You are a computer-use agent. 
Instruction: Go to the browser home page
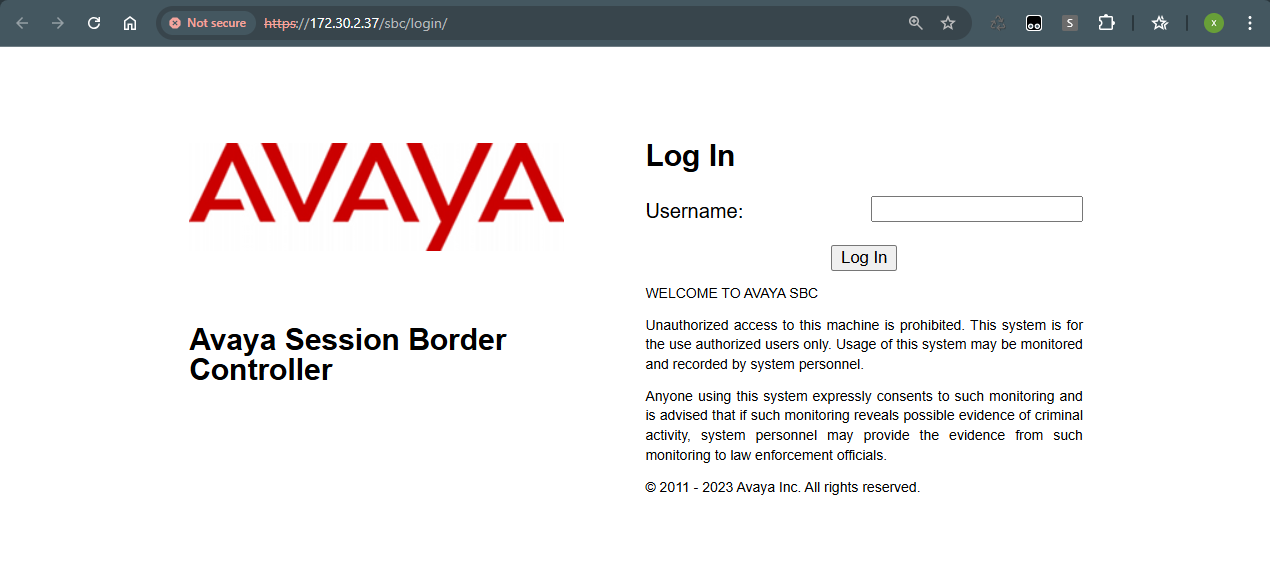click(130, 23)
